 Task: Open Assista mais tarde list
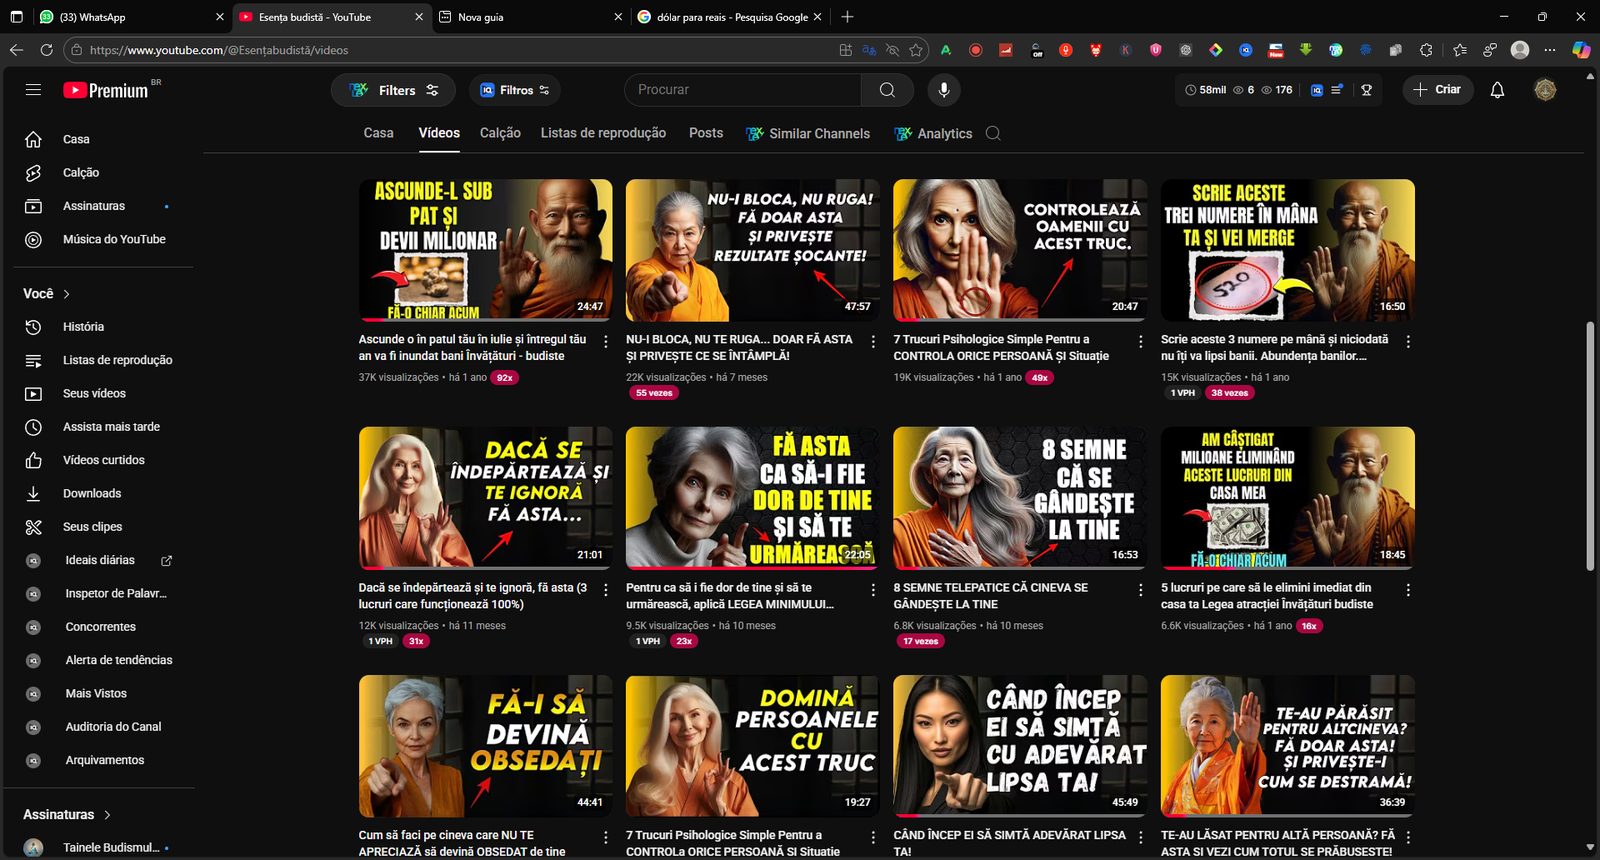click(111, 427)
